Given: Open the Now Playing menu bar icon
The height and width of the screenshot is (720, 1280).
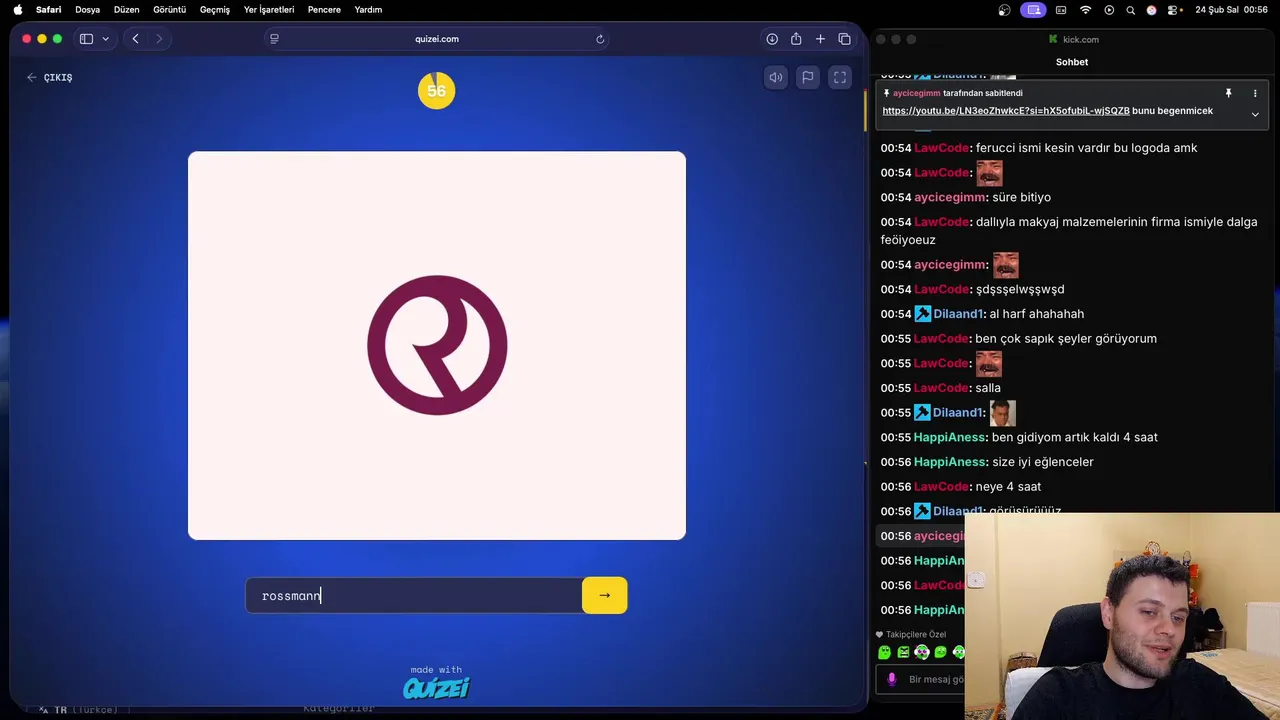Looking at the screenshot, I should point(1109,9).
